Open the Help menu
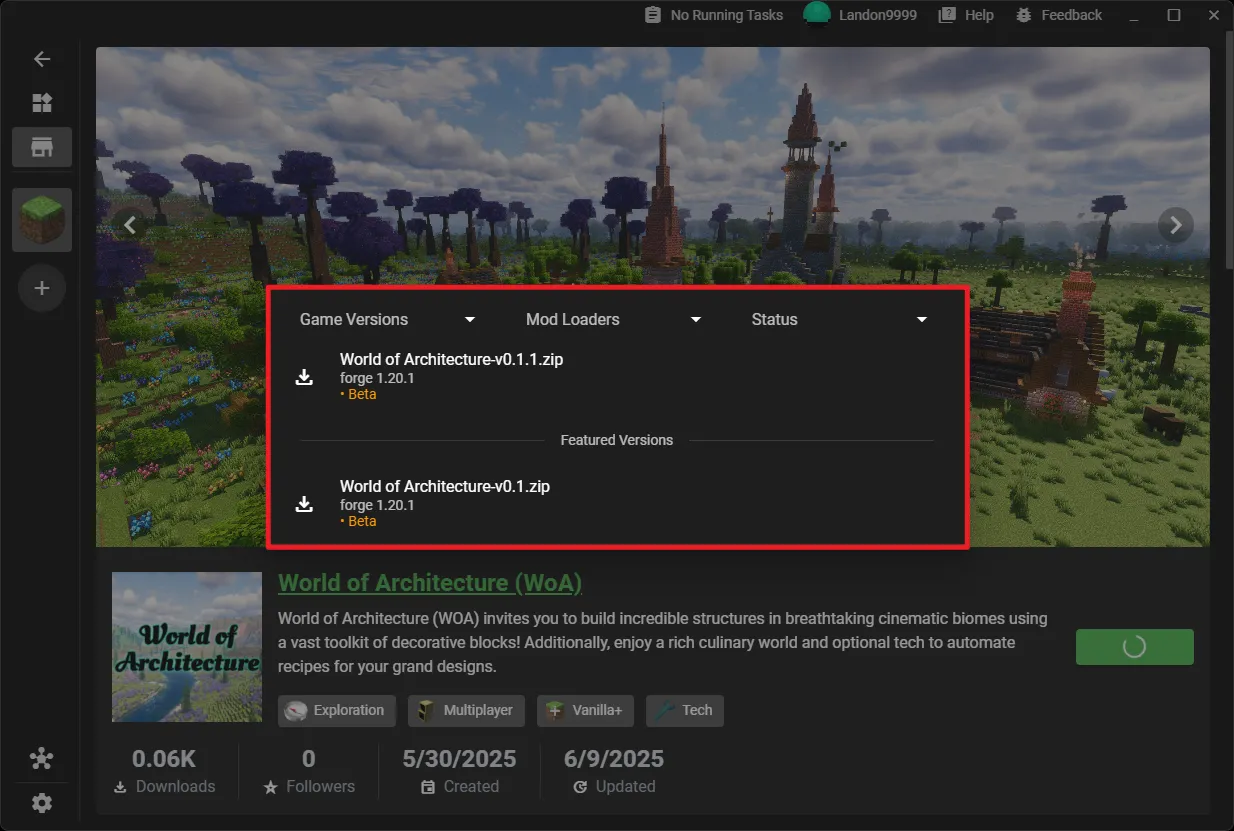This screenshot has height=831, width=1234. (966, 15)
